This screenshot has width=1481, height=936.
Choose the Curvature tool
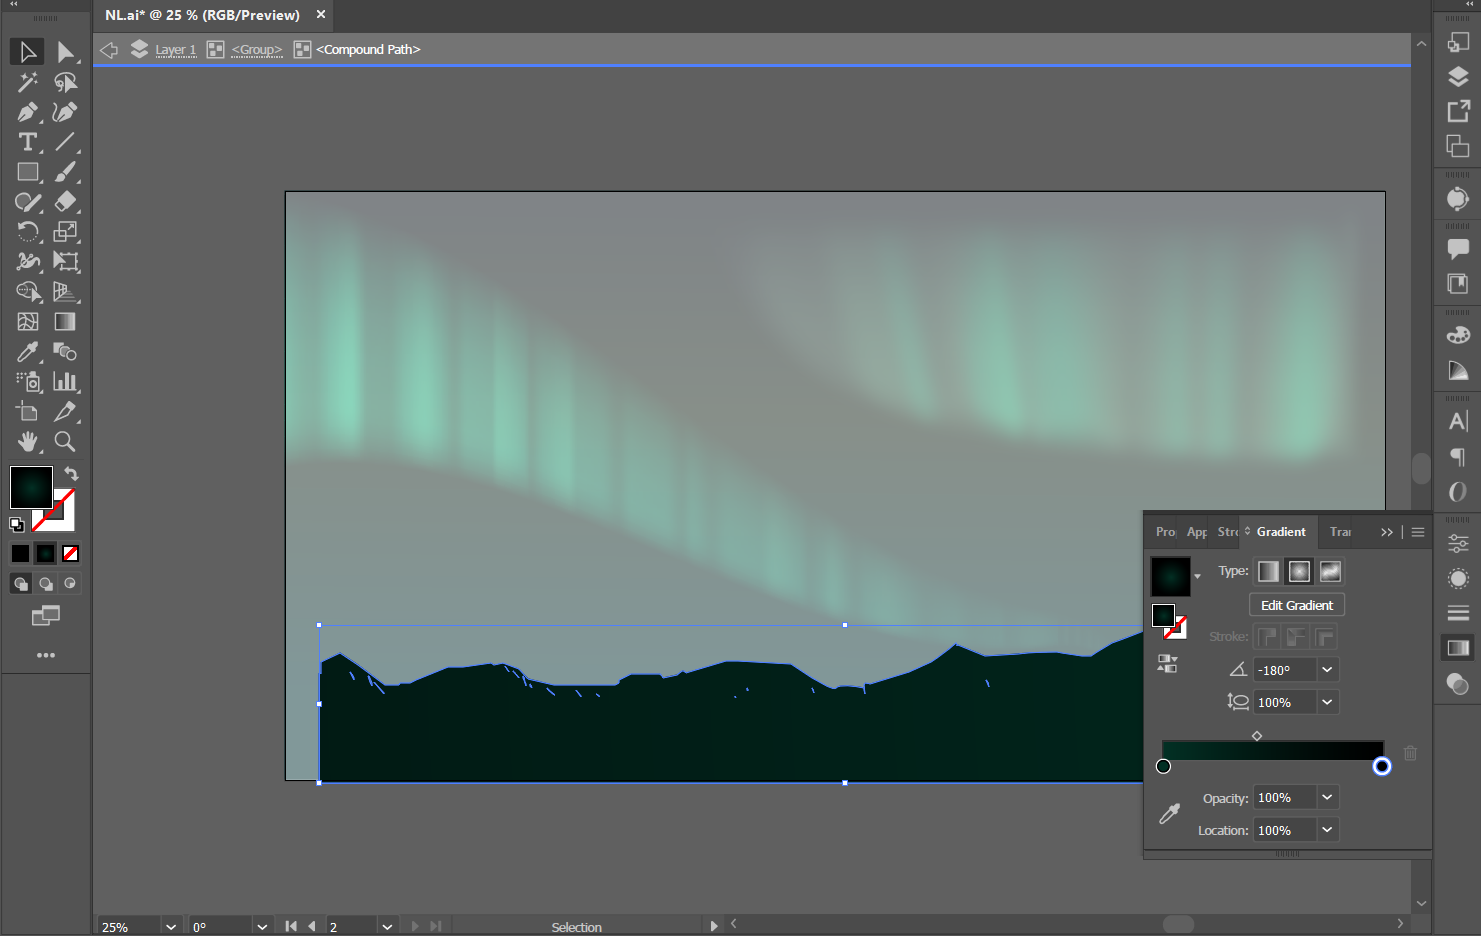[65, 112]
